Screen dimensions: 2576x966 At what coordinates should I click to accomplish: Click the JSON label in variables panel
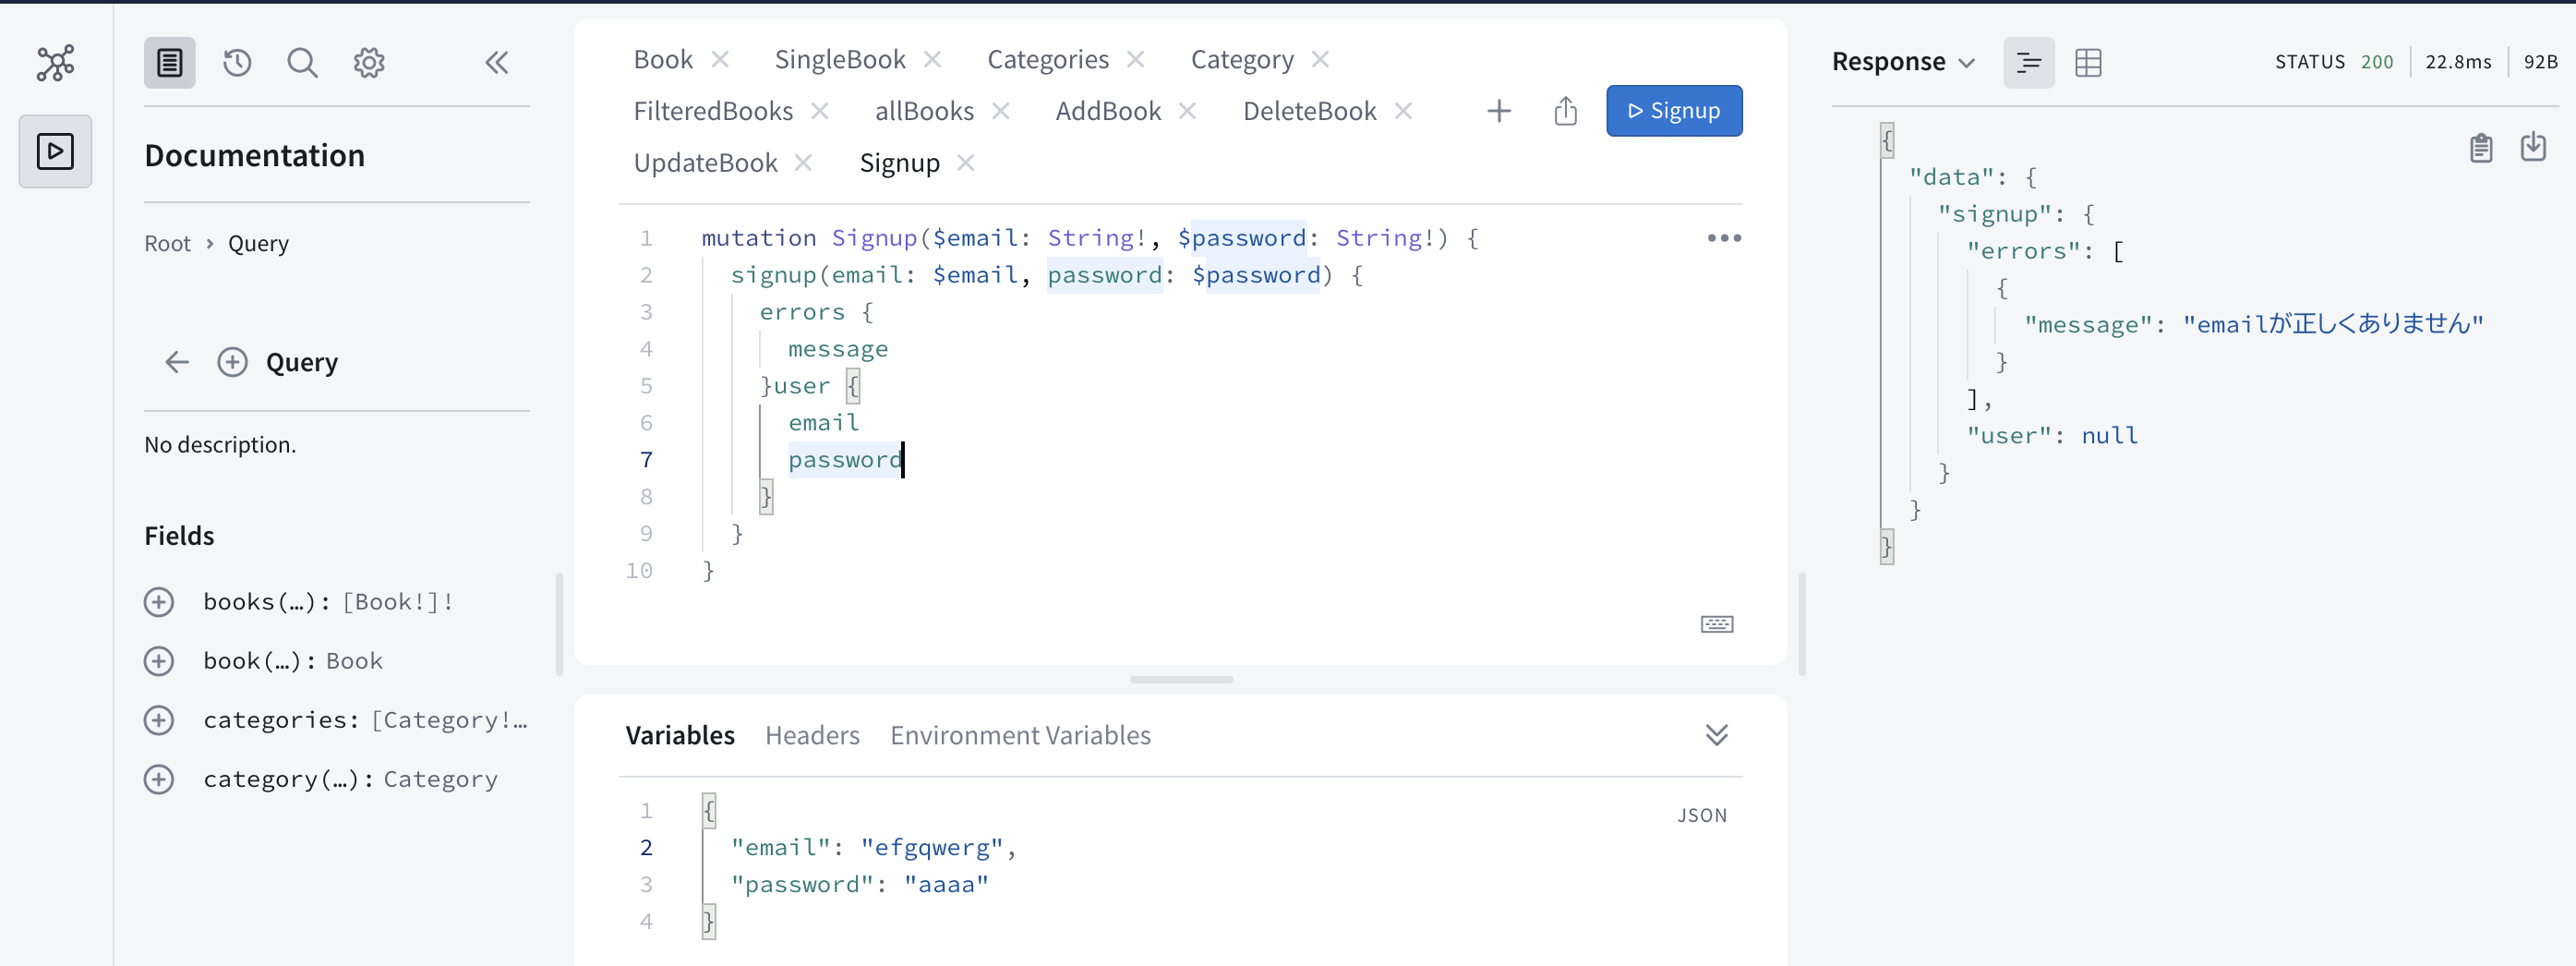pos(1702,815)
